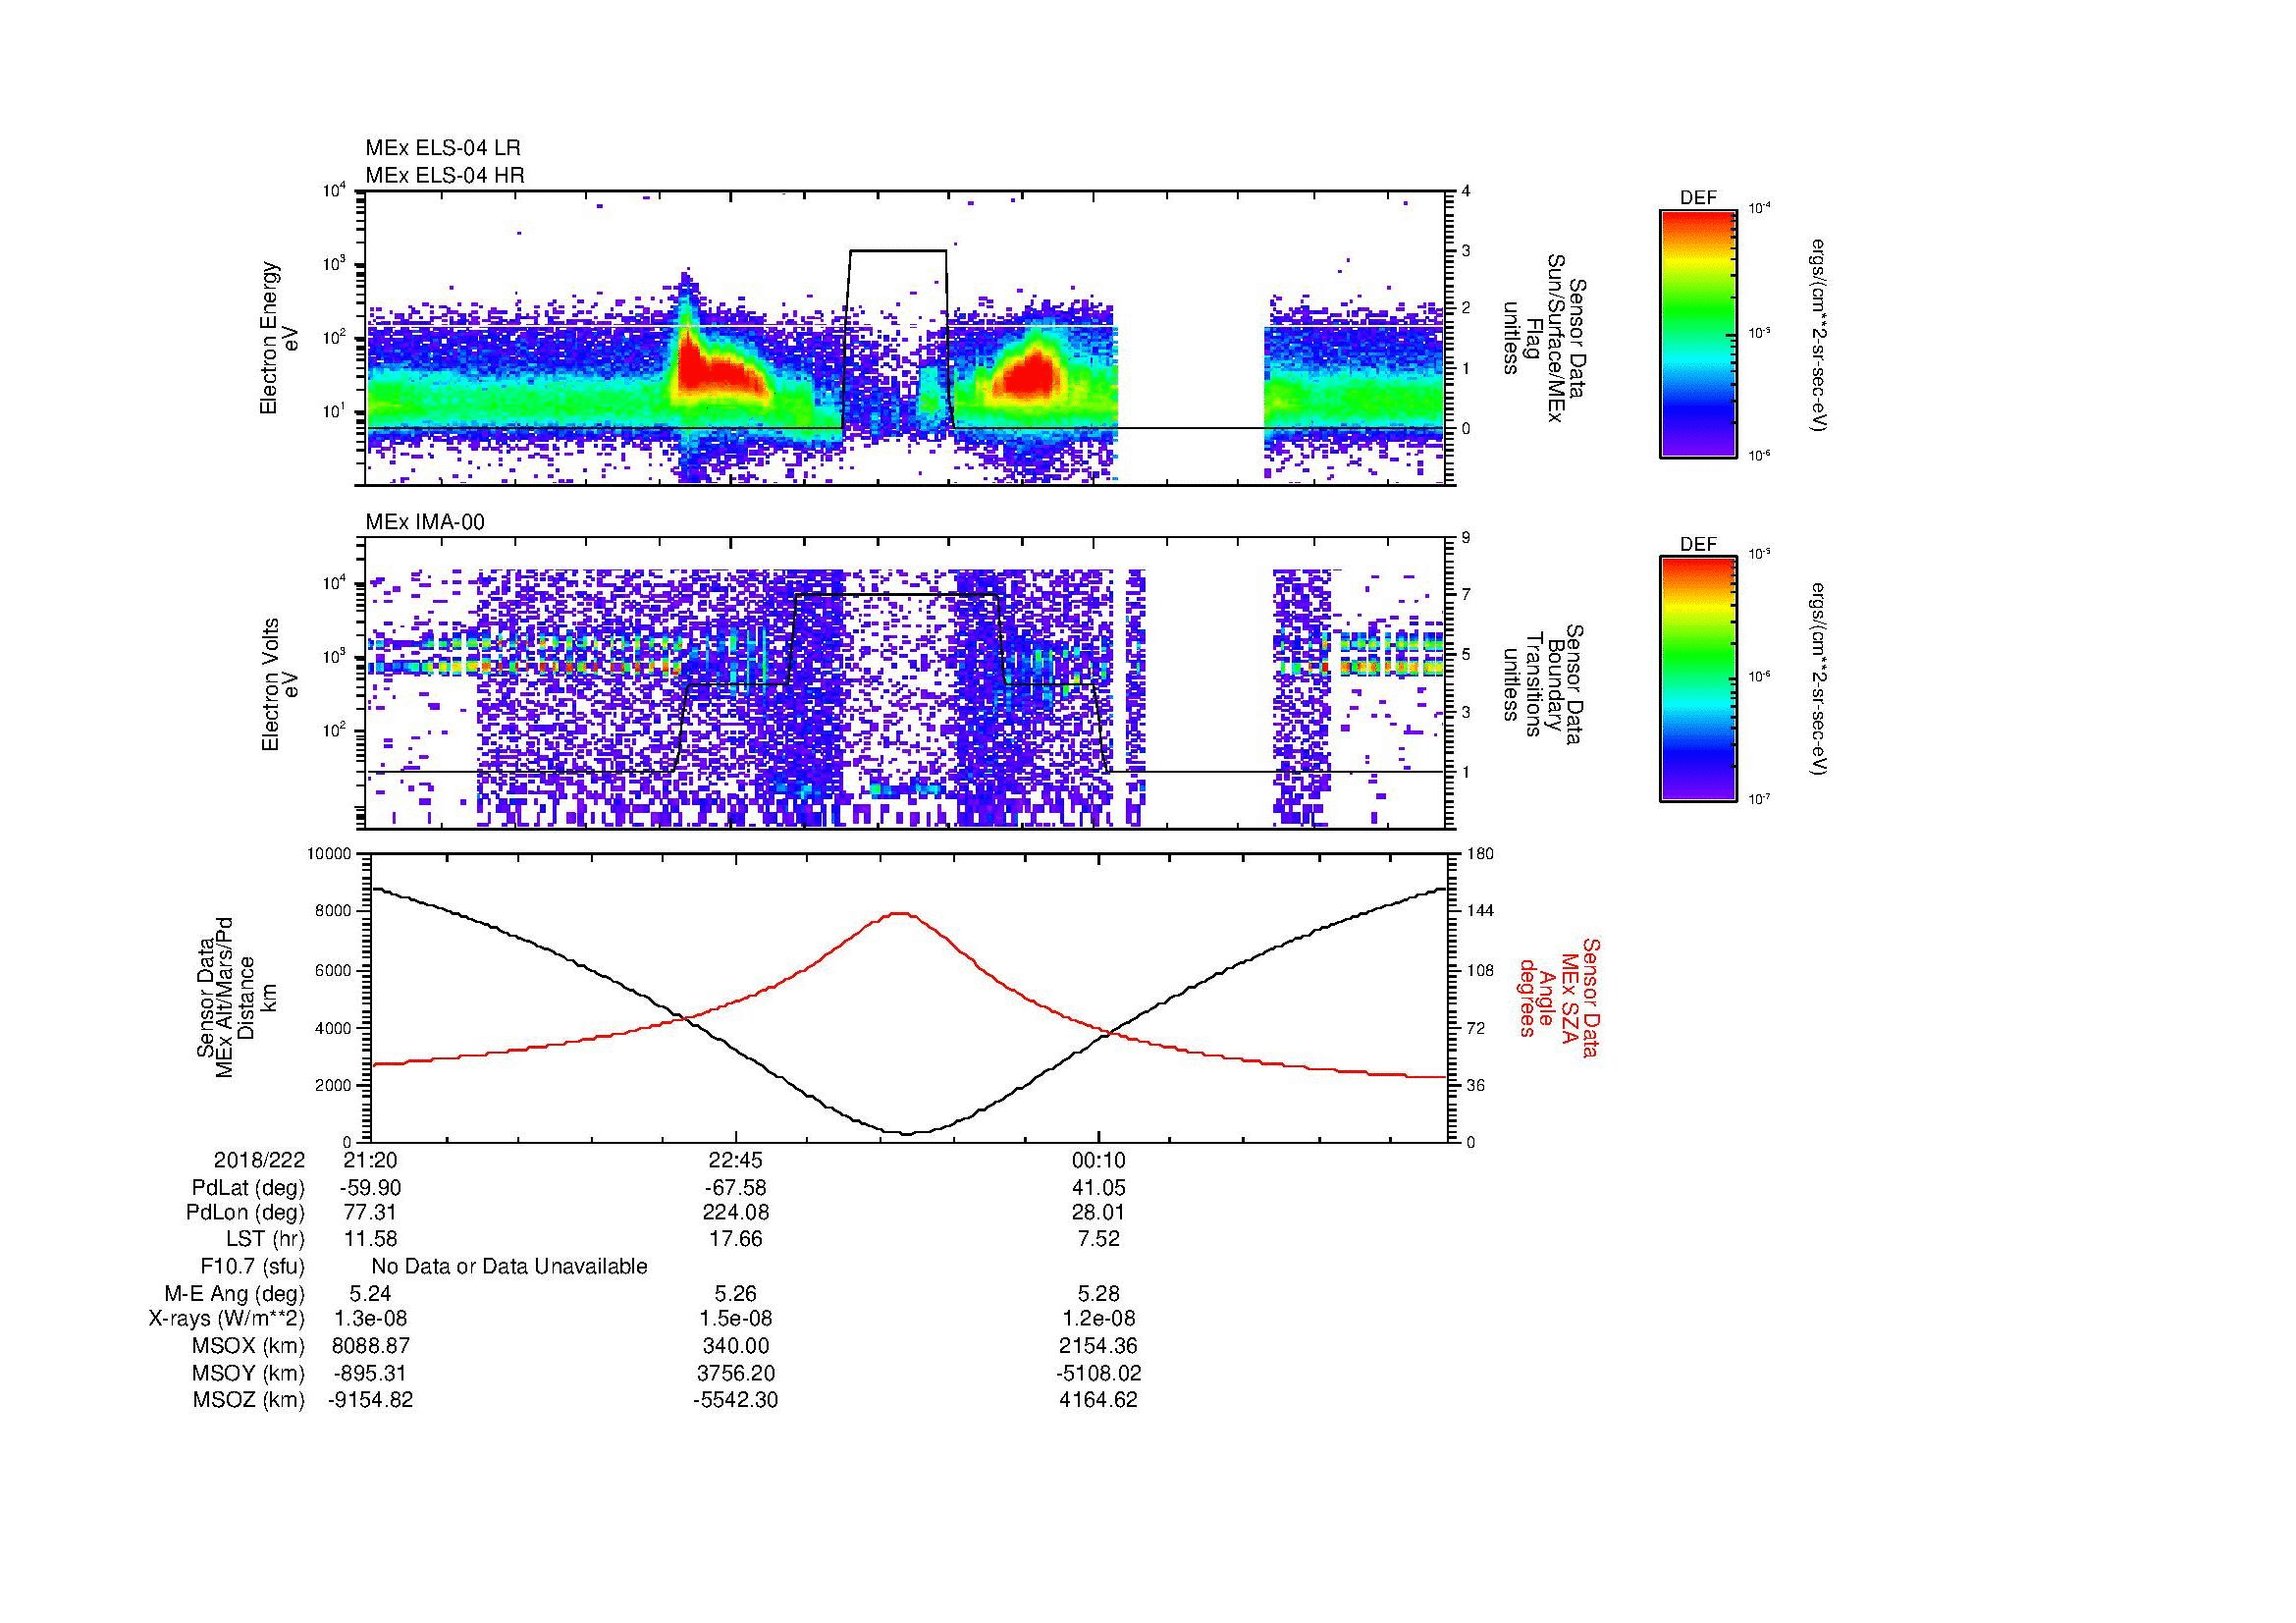Click the M-E Ang value 5.24
The width and height of the screenshot is (2296, 1623).
point(370,1294)
